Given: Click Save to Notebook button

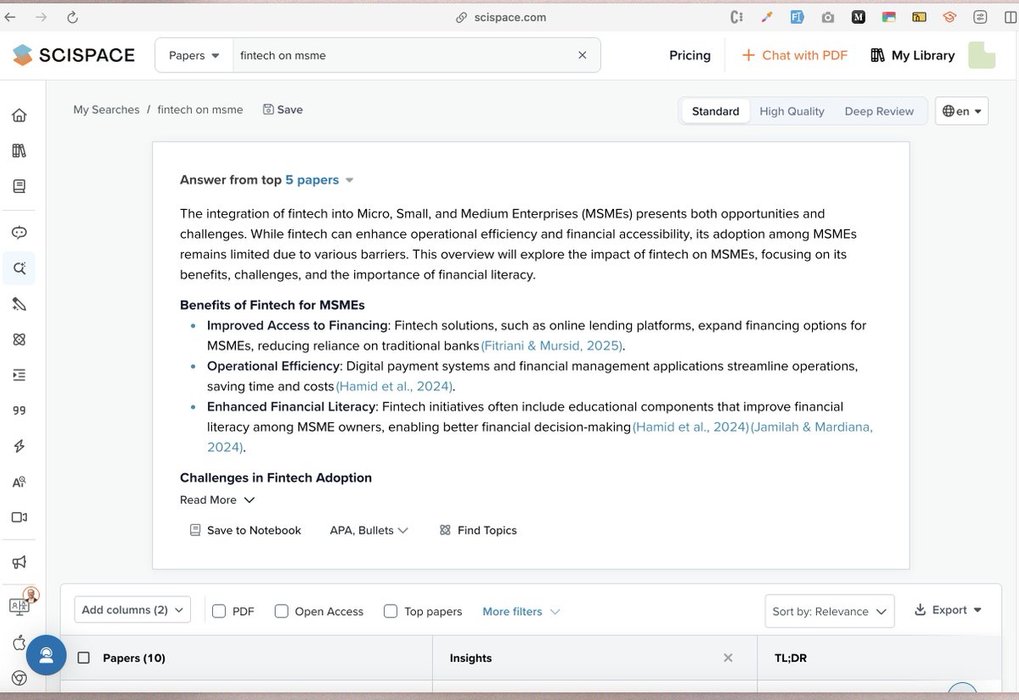Looking at the screenshot, I should point(245,530).
